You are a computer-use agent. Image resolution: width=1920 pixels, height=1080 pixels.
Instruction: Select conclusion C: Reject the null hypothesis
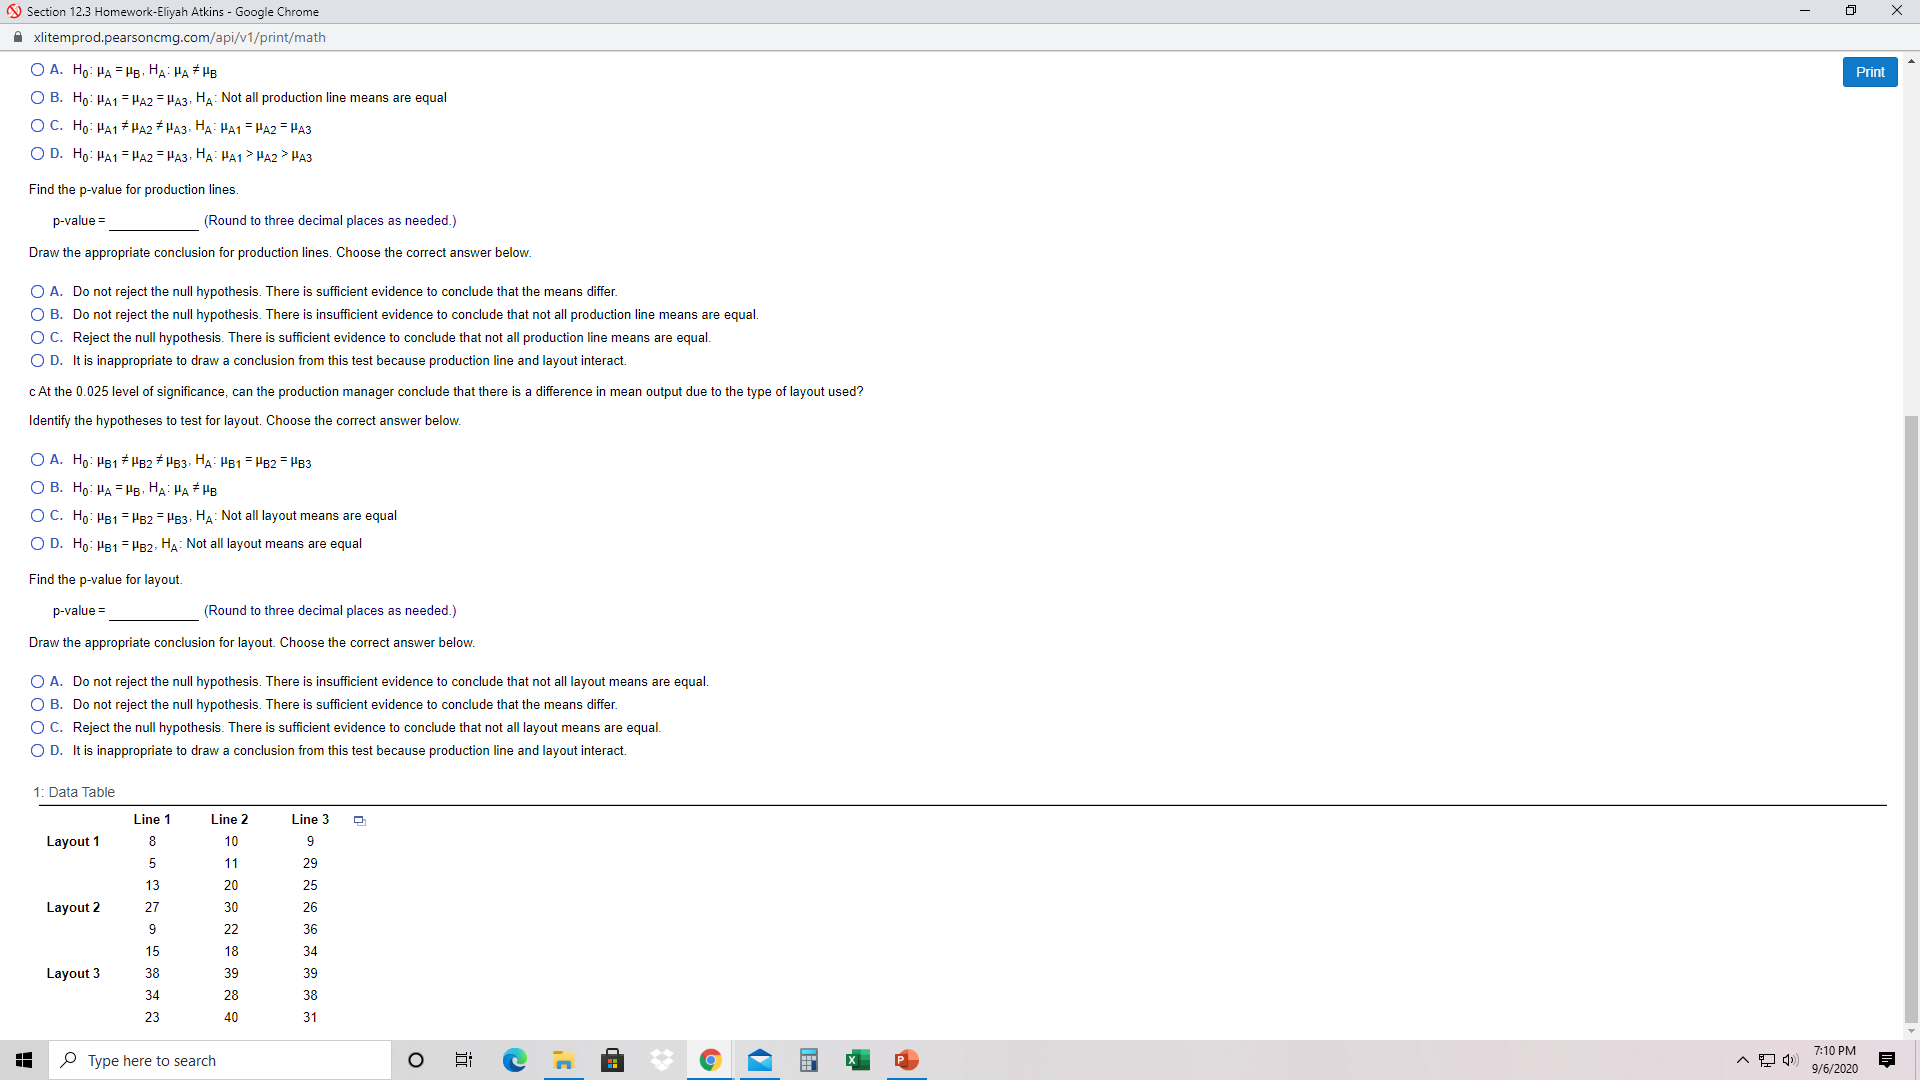click(37, 337)
